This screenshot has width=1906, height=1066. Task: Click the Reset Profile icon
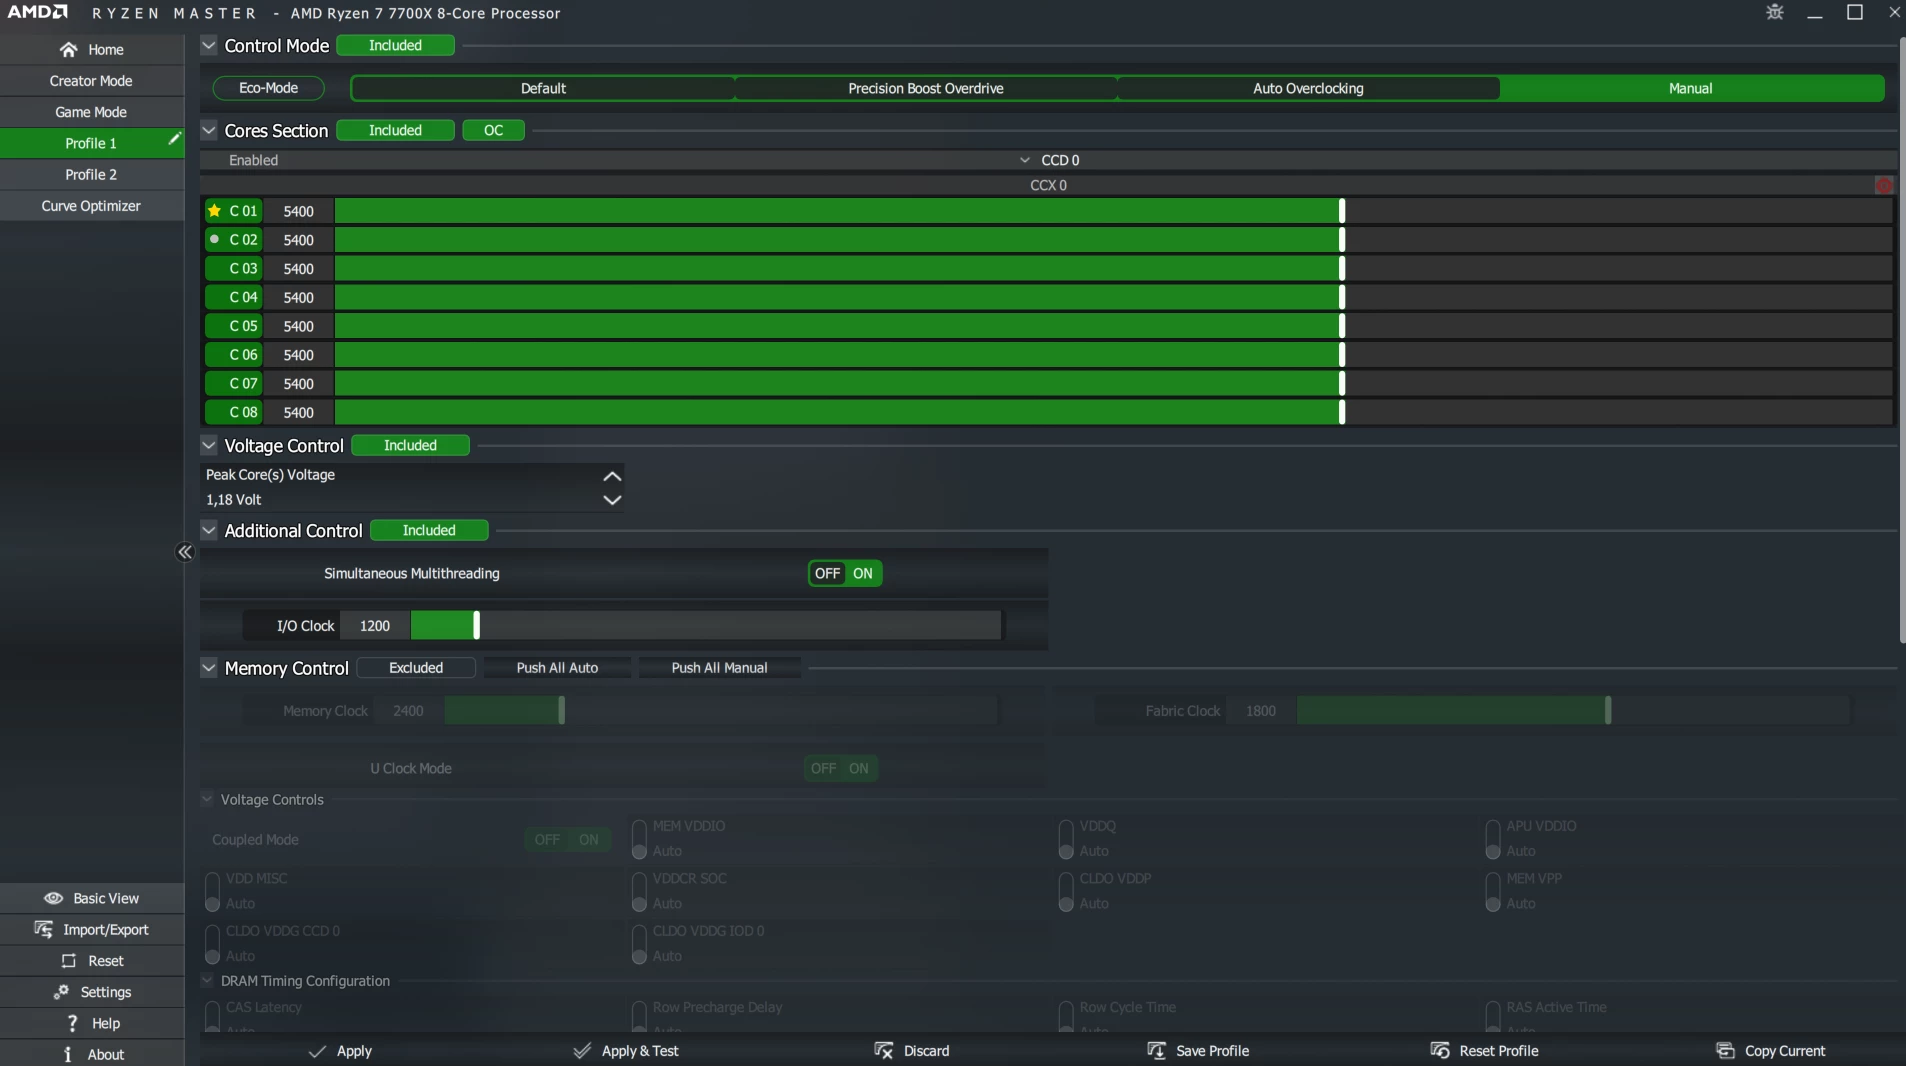[1440, 1050]
